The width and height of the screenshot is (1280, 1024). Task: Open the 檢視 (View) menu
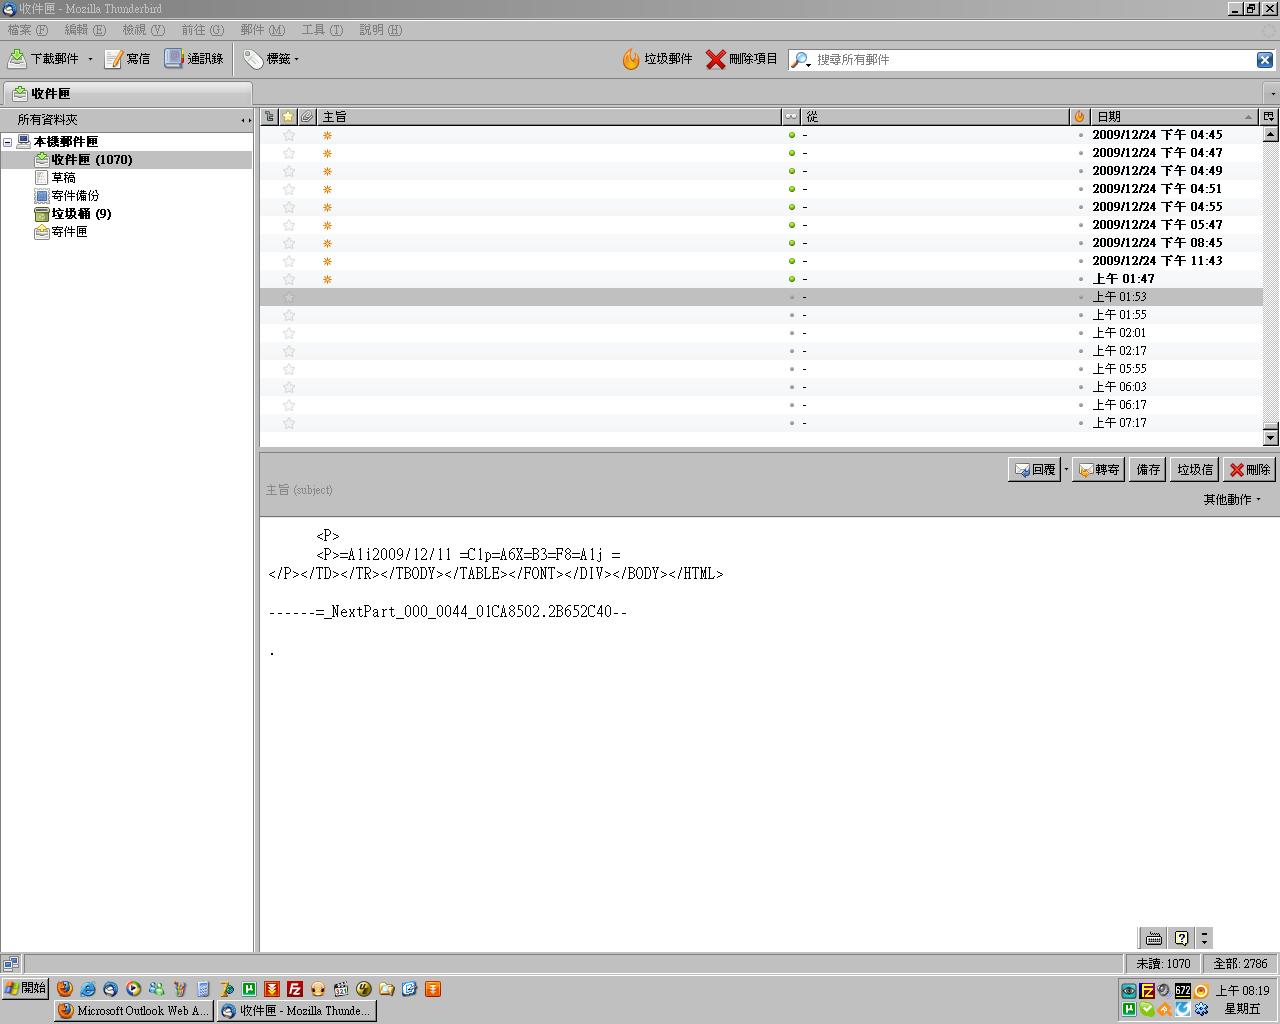point(143,30)
